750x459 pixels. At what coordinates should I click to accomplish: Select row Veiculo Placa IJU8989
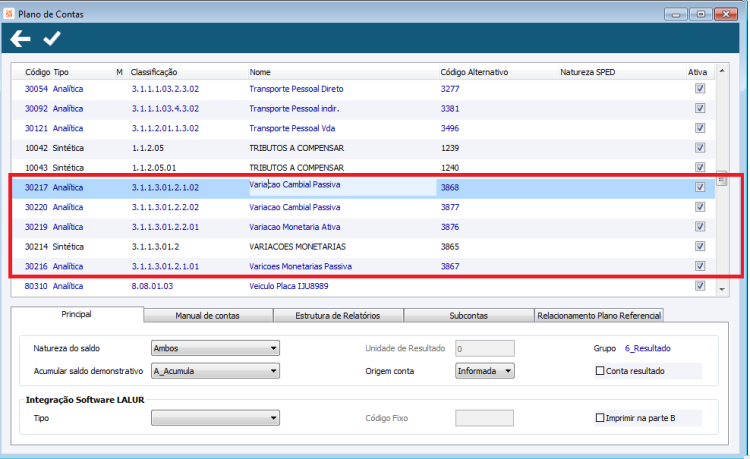click(363, 286)
